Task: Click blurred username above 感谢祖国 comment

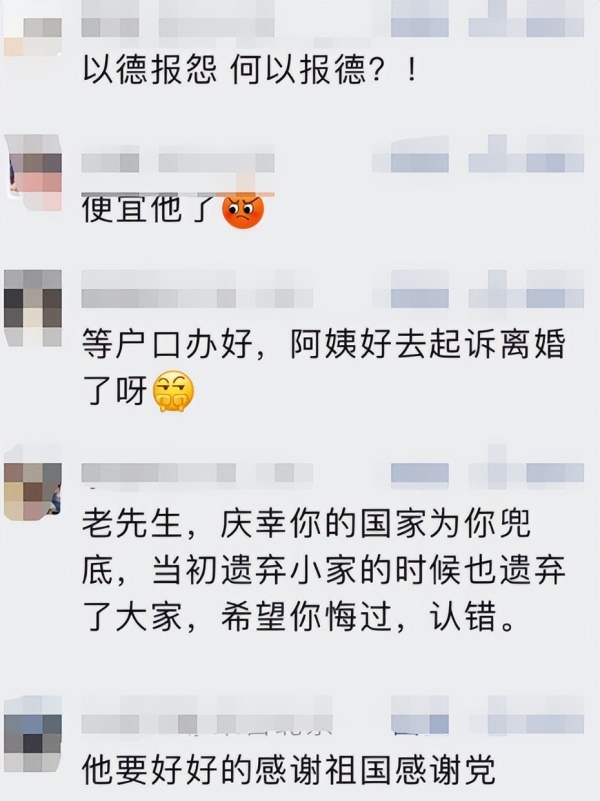Action: pyautogui.click(x=207, y=724)
